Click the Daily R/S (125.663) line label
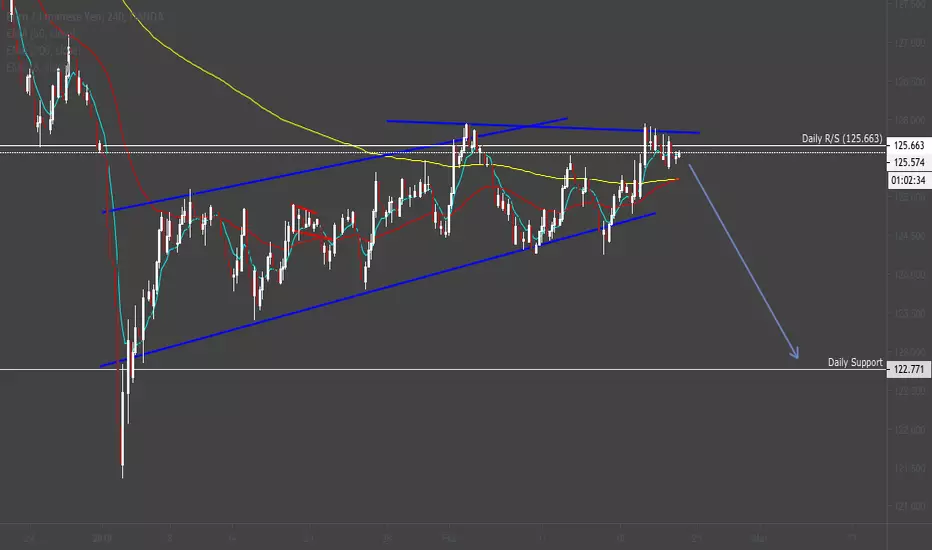Screen dimensions: 932x550 (842, 139)
